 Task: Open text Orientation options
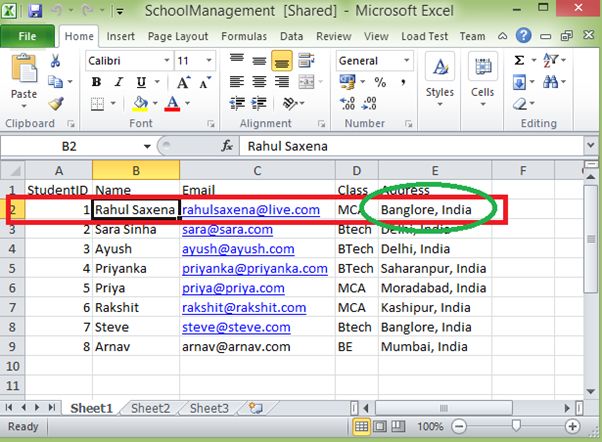tap(290, 103)
